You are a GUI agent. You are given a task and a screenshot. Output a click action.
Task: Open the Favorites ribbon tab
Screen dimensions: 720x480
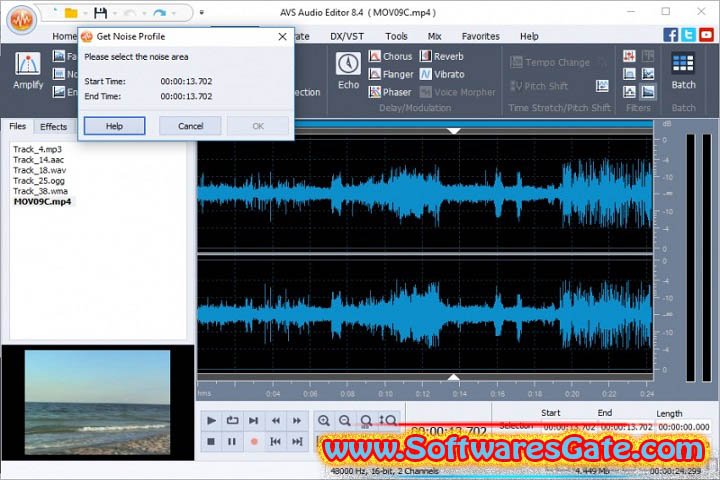(480, 36)
